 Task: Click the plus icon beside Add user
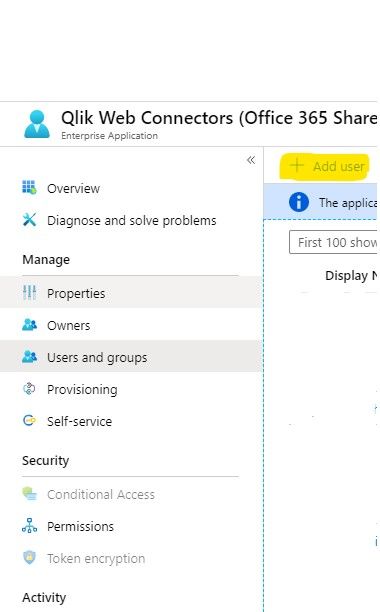click(297, 165)
